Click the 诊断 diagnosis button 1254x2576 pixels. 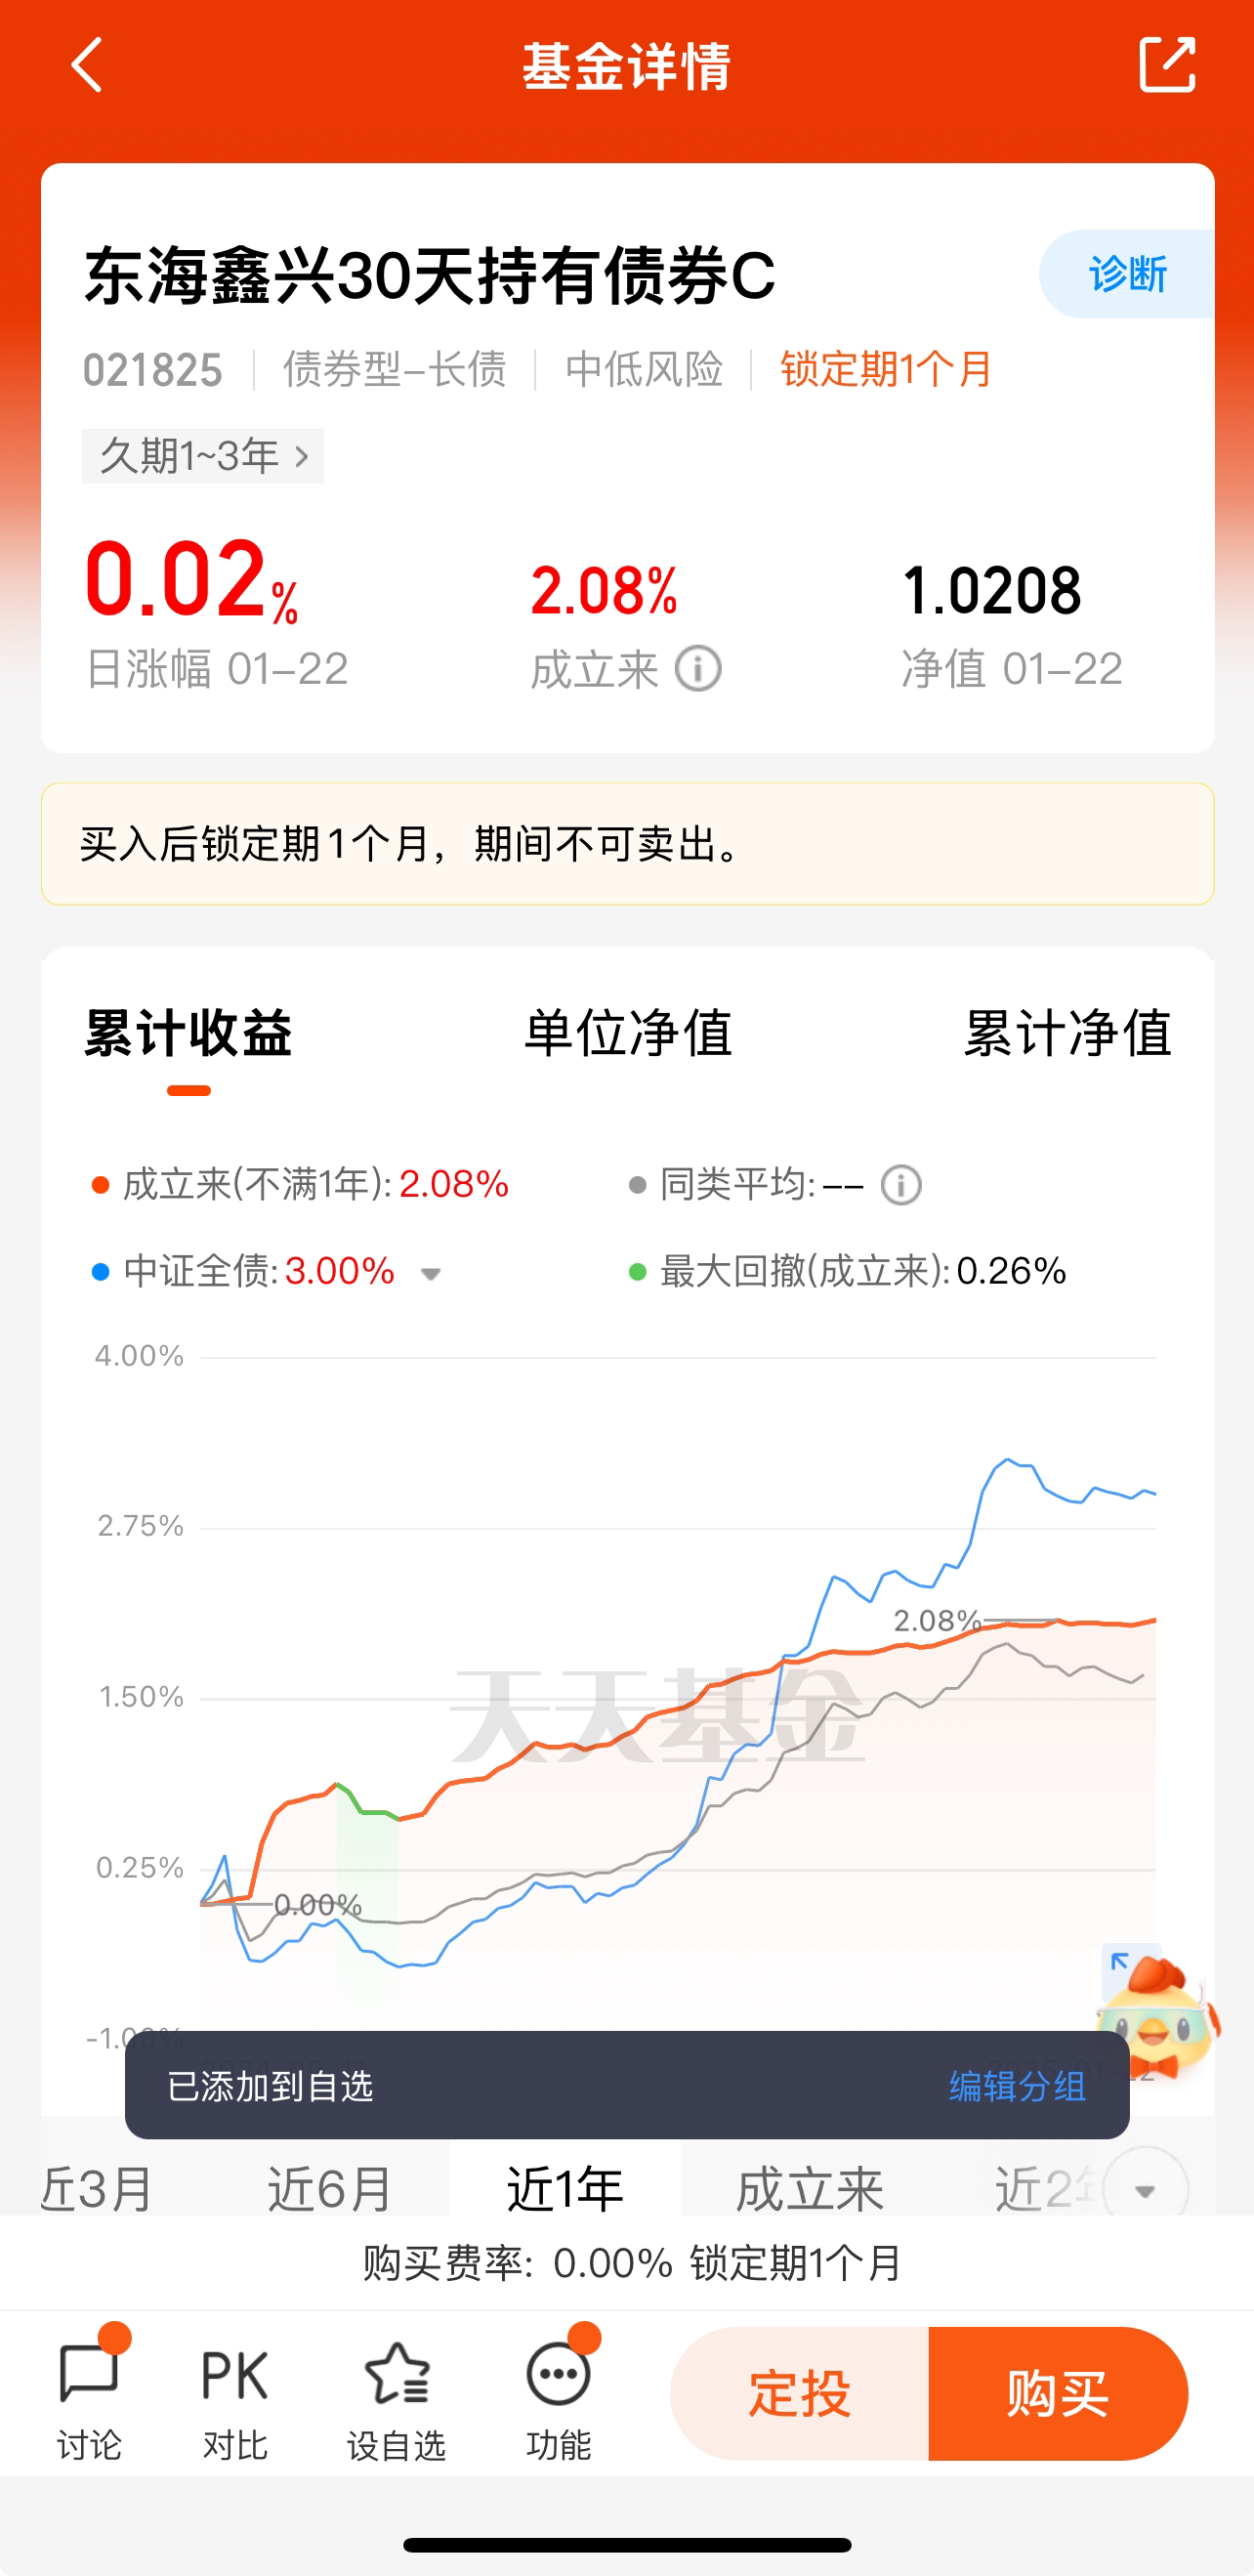1127,274
